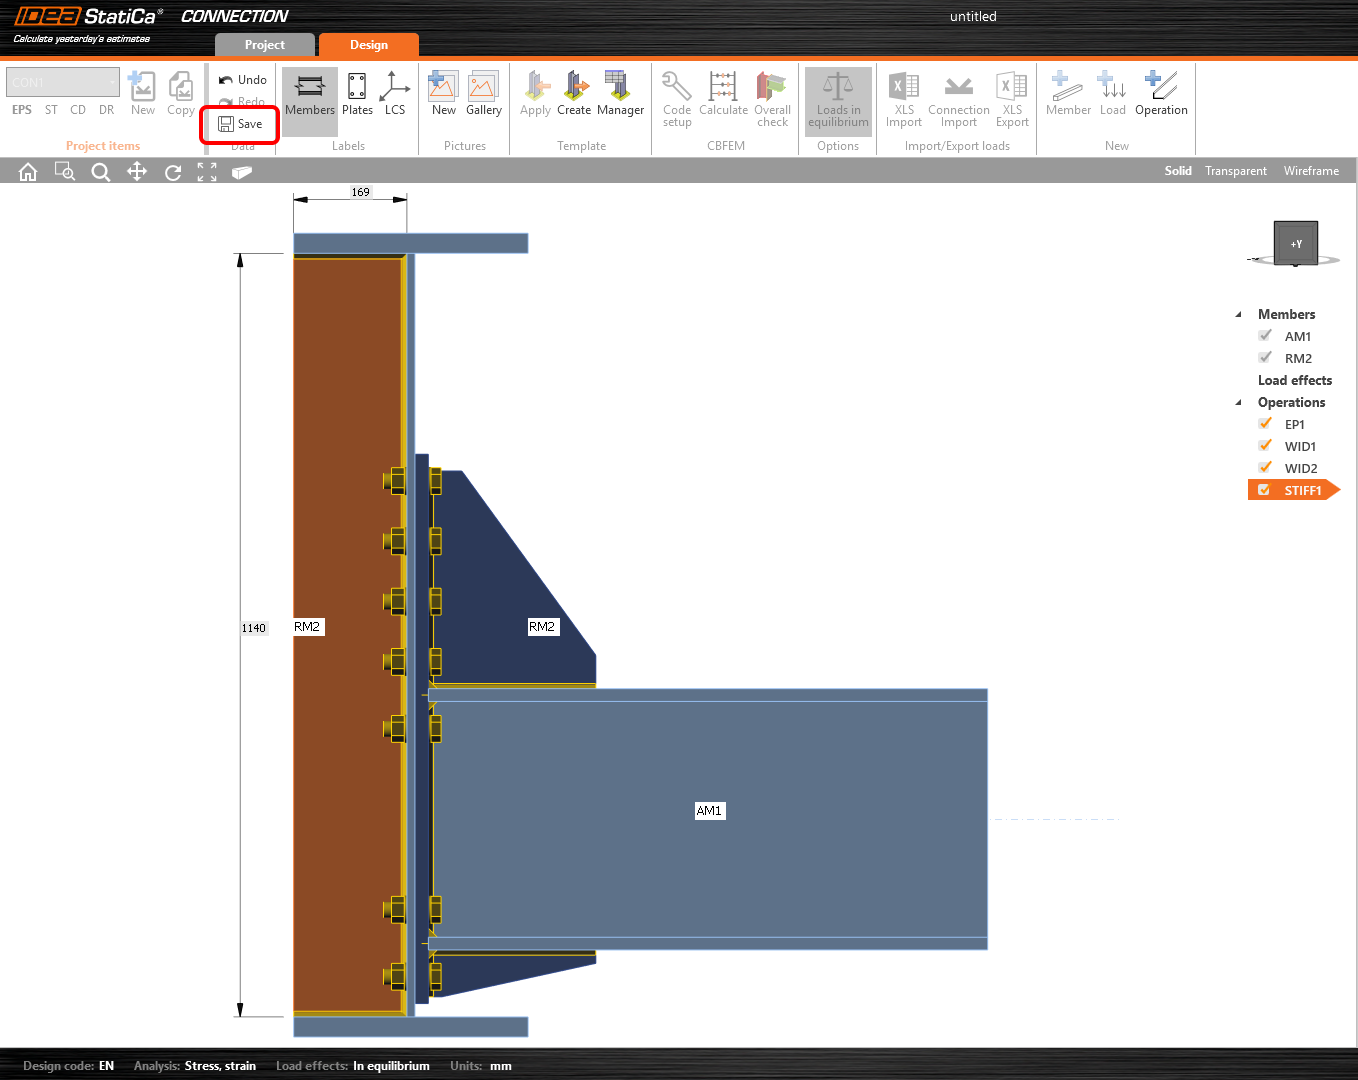
Task: Switch to the Project tab
Action: [x=264, y=45]
